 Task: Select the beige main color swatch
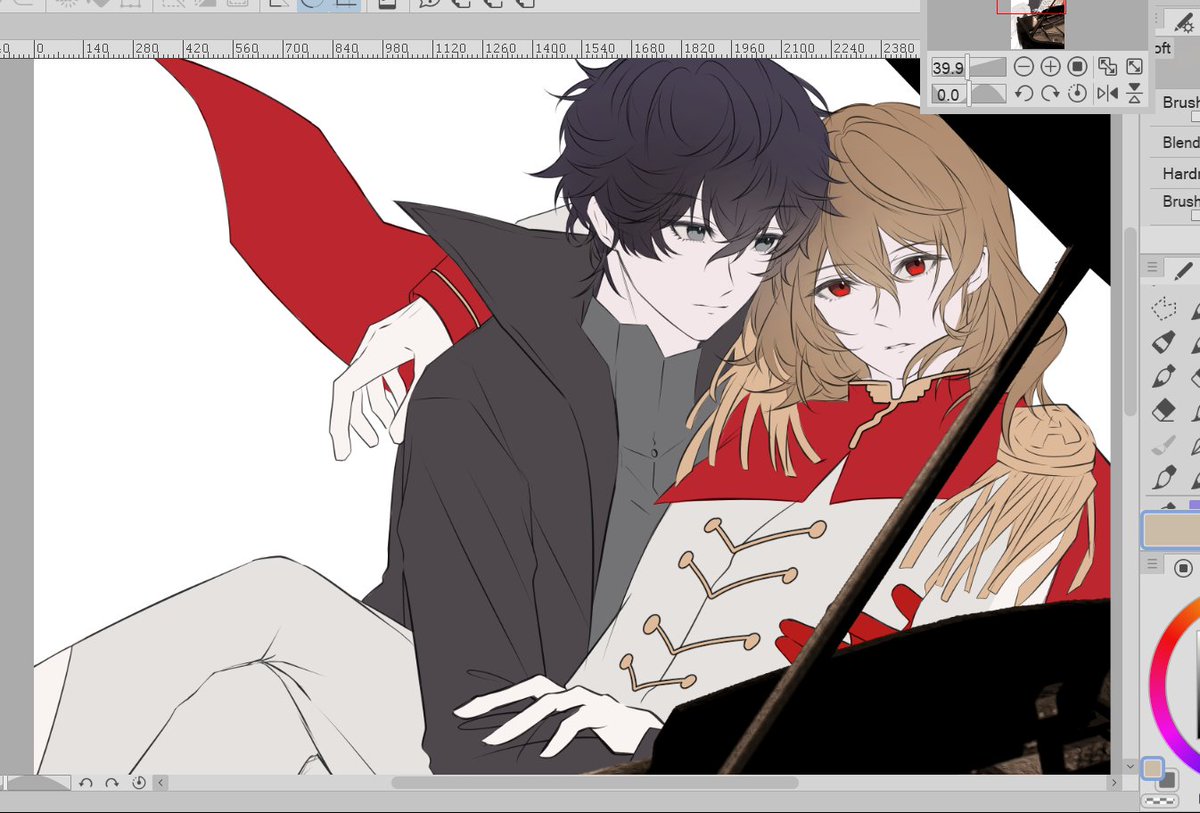pos(1153,768)
